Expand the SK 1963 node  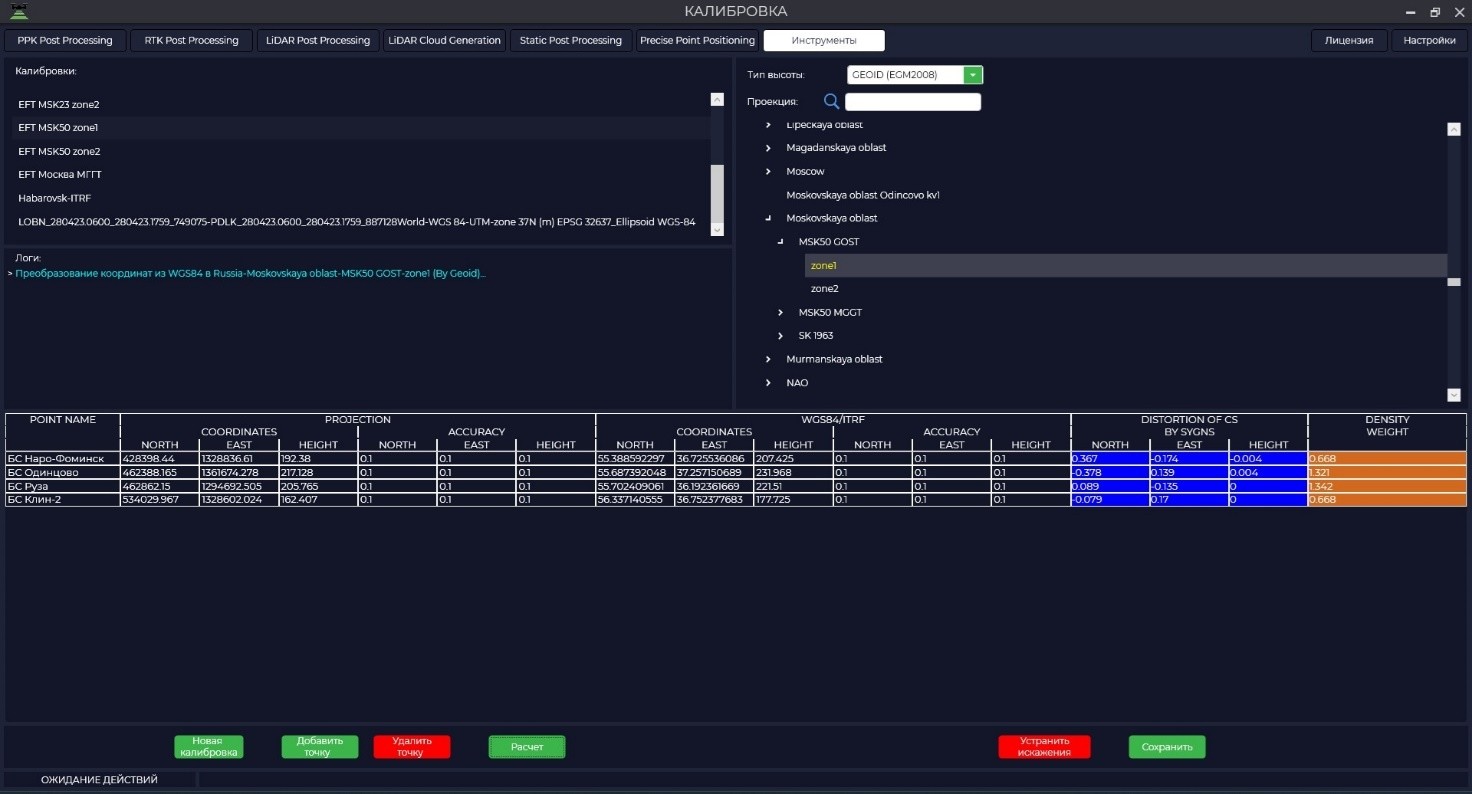click(x=781, y=336)
